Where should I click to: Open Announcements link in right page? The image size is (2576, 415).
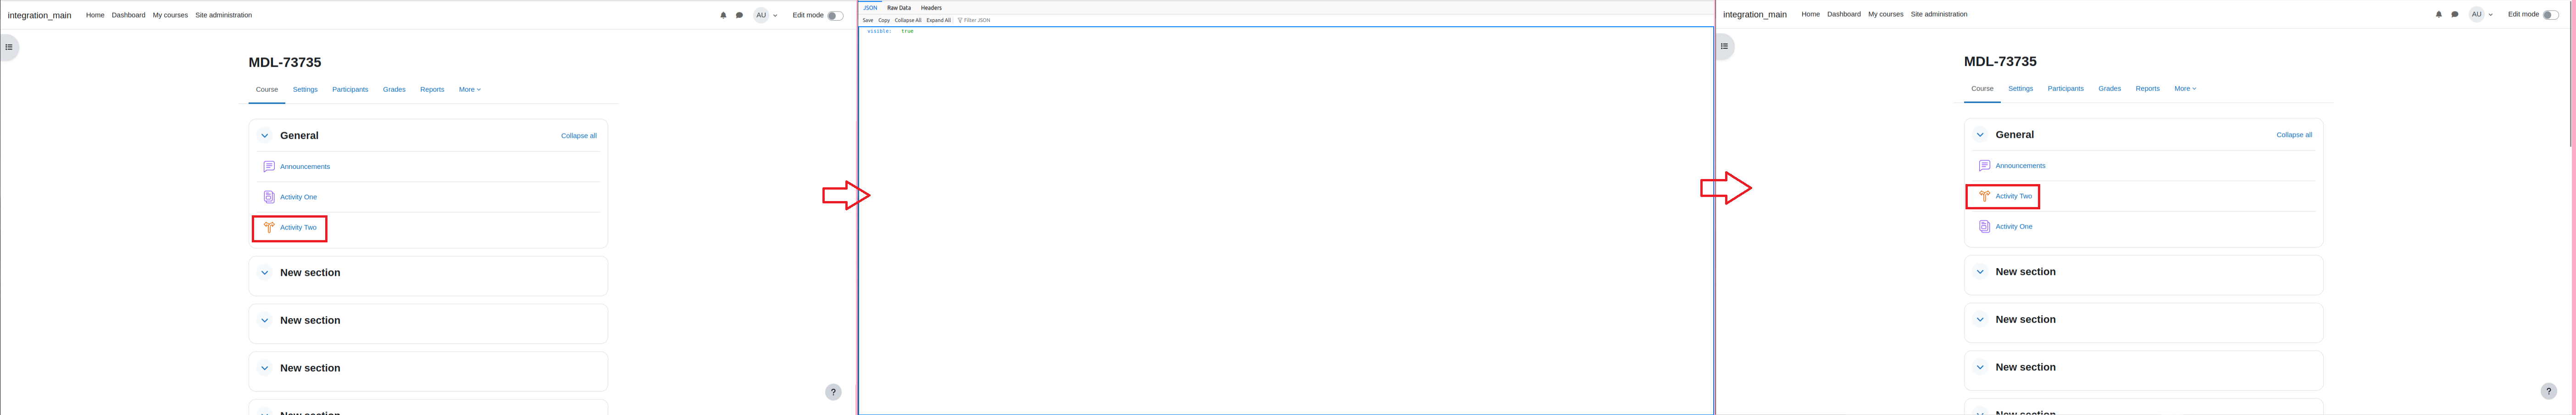pos(2020,166)
